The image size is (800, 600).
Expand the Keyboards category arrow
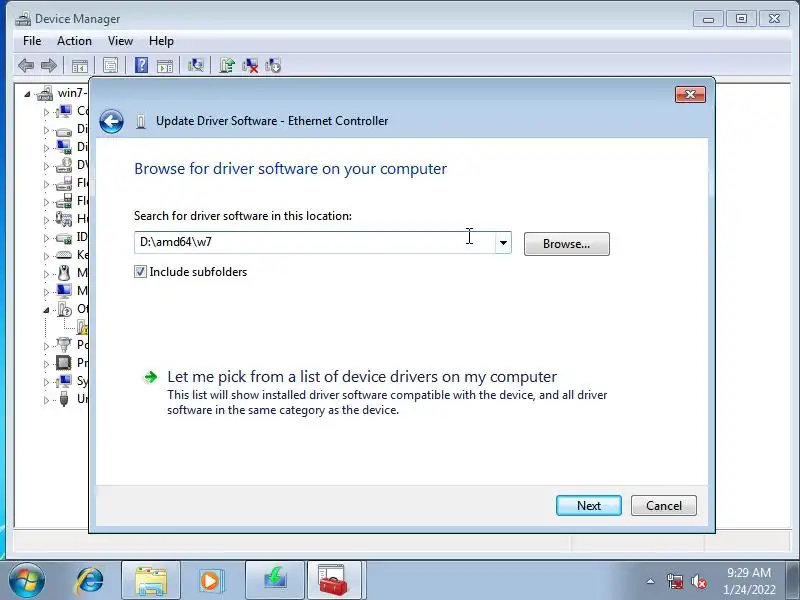(x=46, y=256)
